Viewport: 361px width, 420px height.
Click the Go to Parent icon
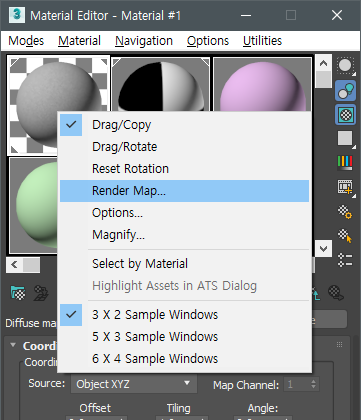click(315, 293)
